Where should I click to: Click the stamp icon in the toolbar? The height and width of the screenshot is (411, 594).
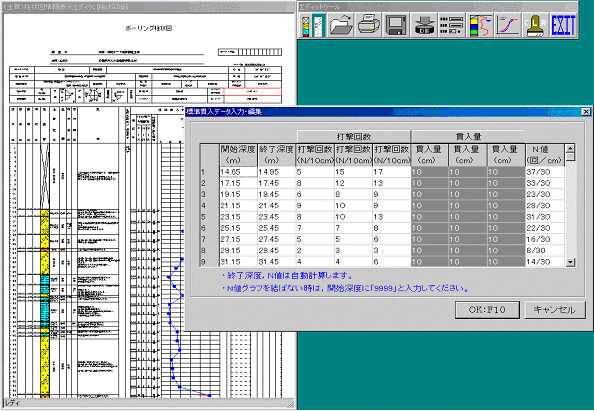tap(535, 25)
